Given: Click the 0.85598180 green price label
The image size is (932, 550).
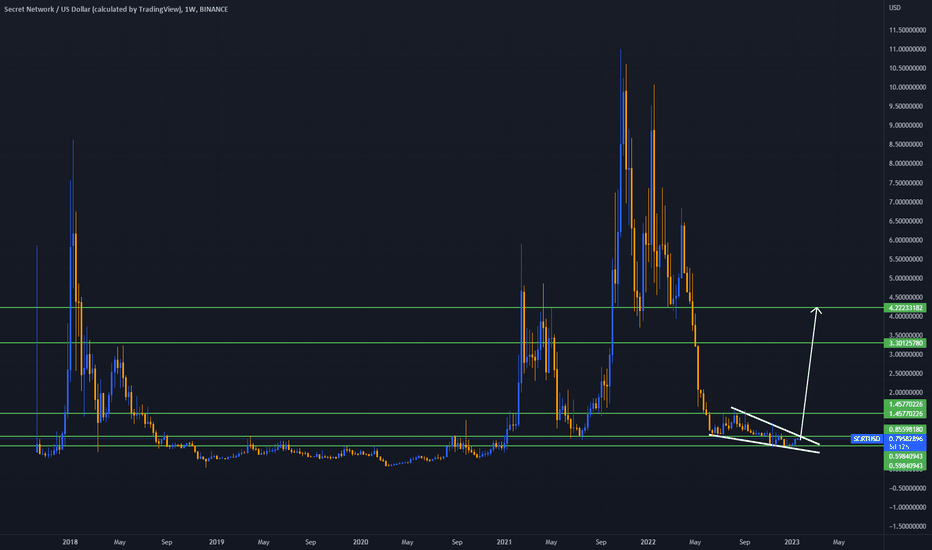Looking at the screenshot, I should click(905, 429).
